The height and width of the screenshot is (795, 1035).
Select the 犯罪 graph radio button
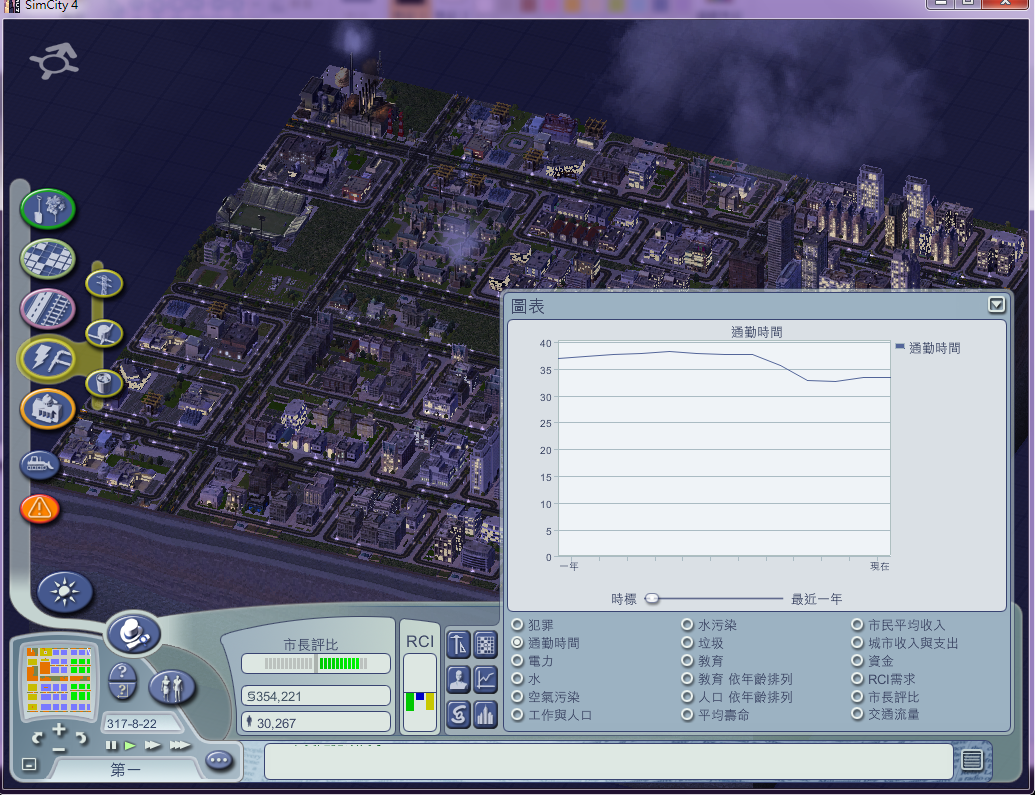tap(518, 625)
